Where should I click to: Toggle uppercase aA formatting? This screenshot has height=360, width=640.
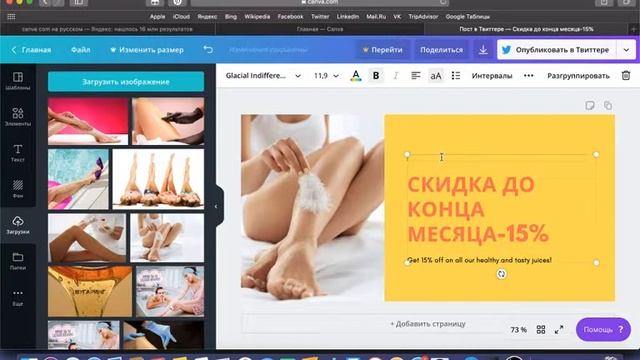tap(436, 76)
